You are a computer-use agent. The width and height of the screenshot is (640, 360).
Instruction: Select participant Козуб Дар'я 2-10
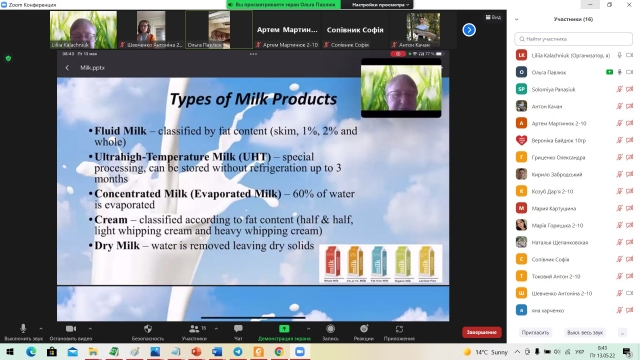[x=574, y=191]
